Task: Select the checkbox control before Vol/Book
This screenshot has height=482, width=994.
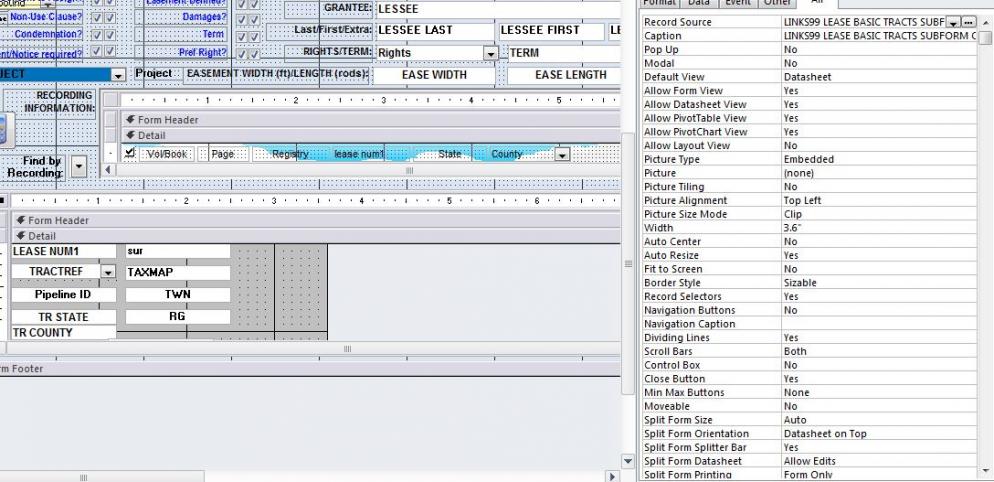Action: (130, 152)
